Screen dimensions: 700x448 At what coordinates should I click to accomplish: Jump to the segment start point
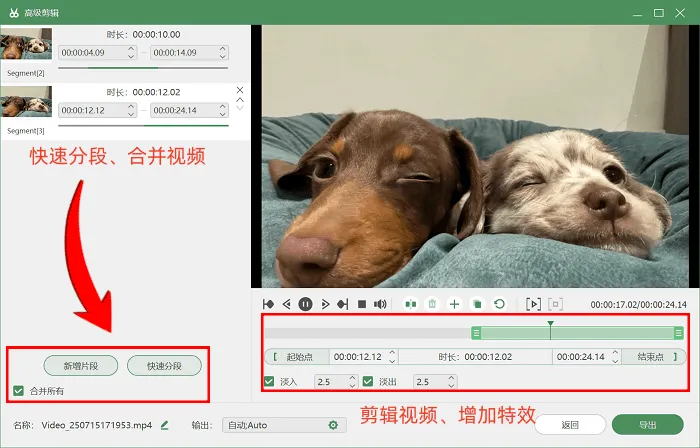(268, 304)
